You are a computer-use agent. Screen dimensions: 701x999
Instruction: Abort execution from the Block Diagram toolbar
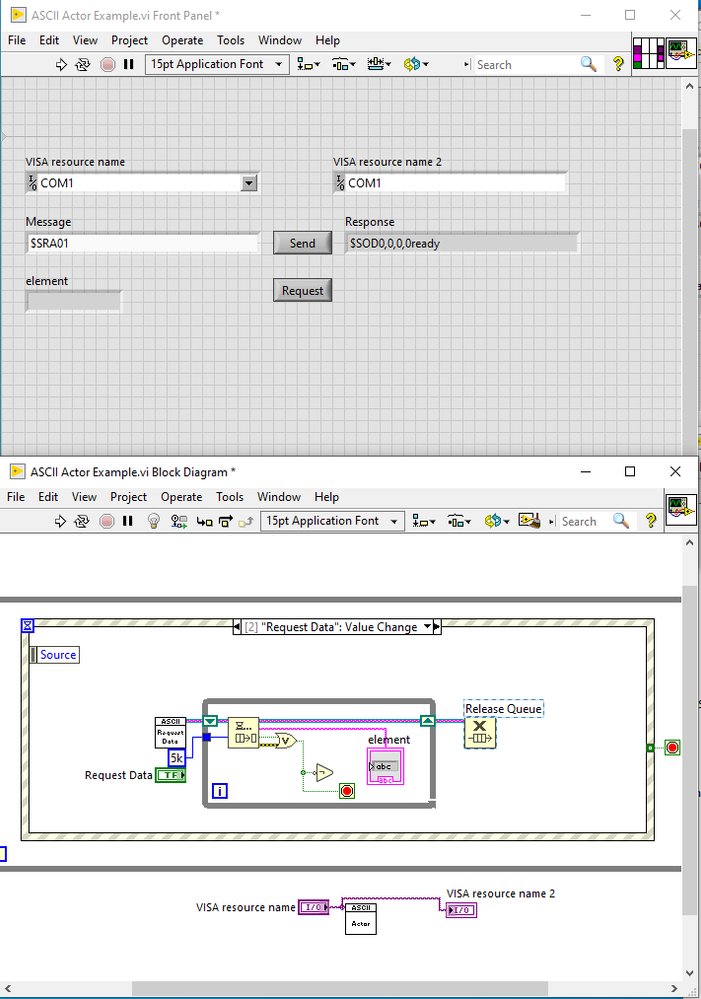coord(107,521)
